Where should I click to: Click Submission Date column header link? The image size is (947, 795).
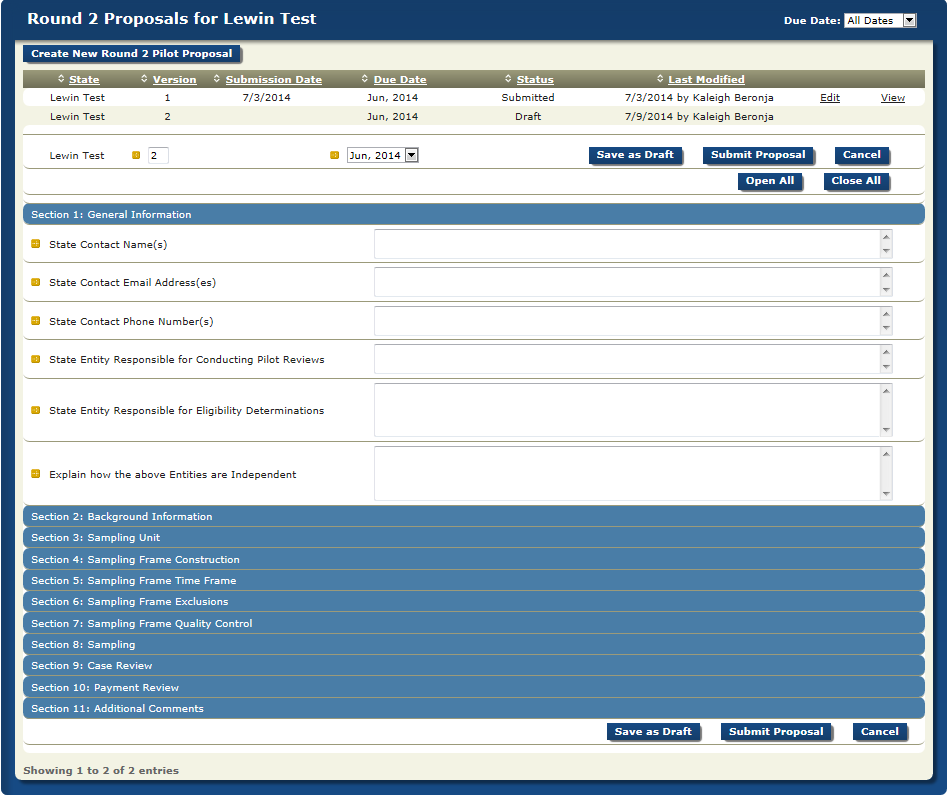(274, 79)
